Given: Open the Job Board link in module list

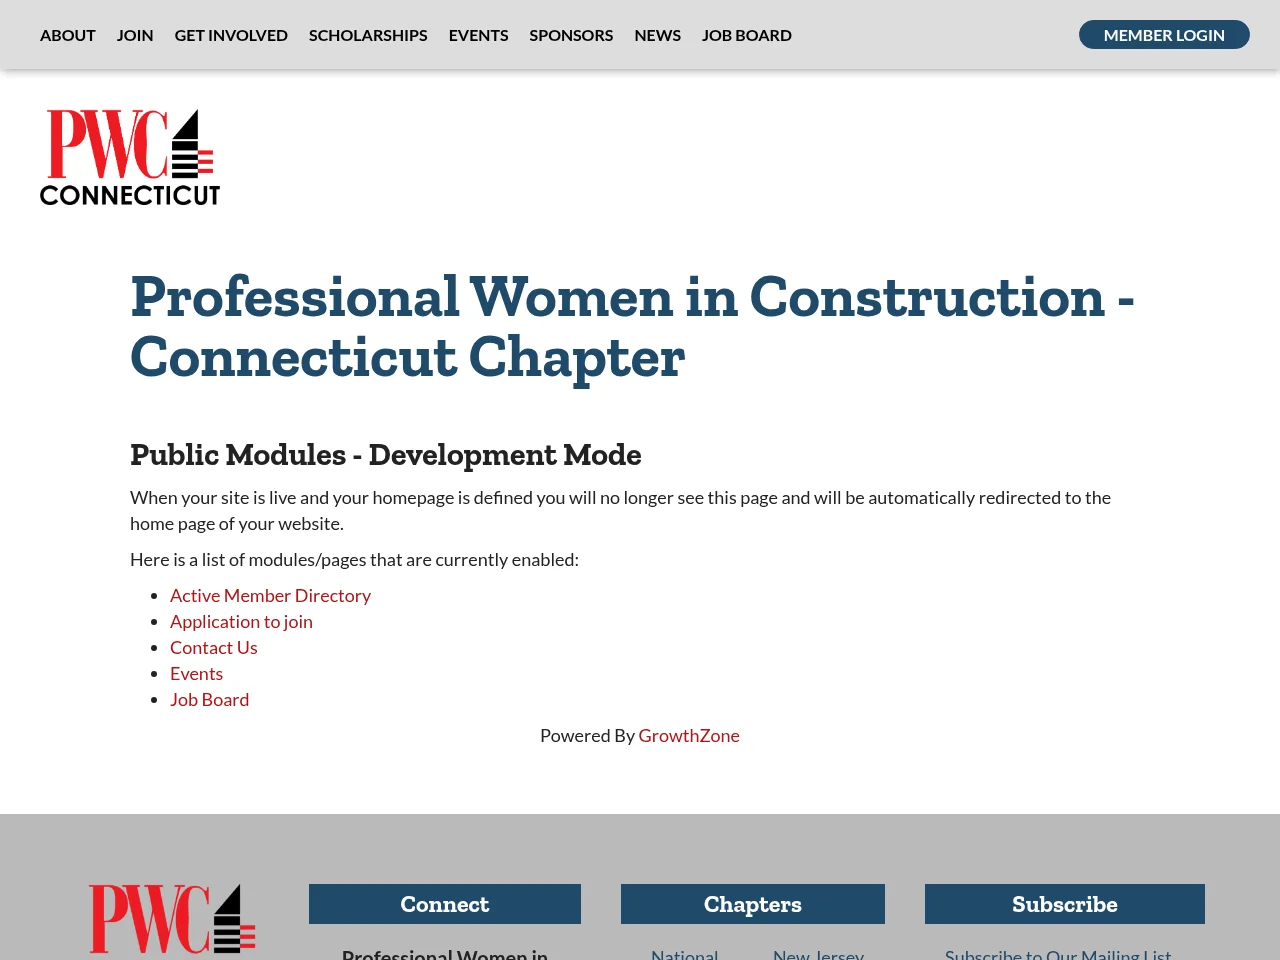Looking at the screenshot, I should coord(209,700).
